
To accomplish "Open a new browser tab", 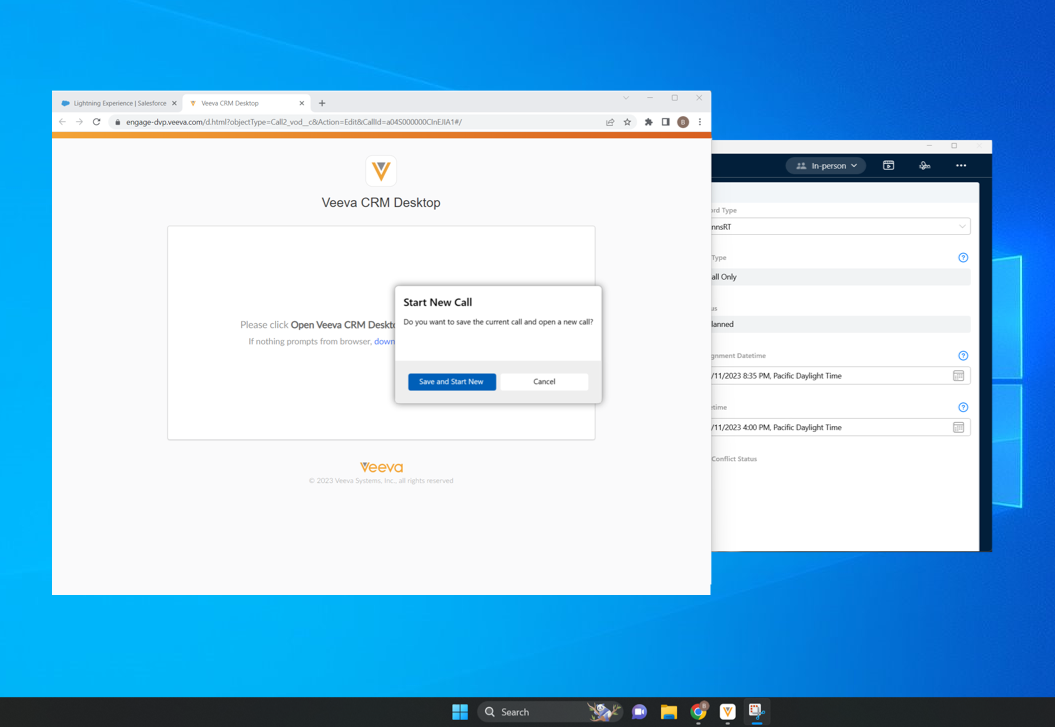I will coord(322,103).
